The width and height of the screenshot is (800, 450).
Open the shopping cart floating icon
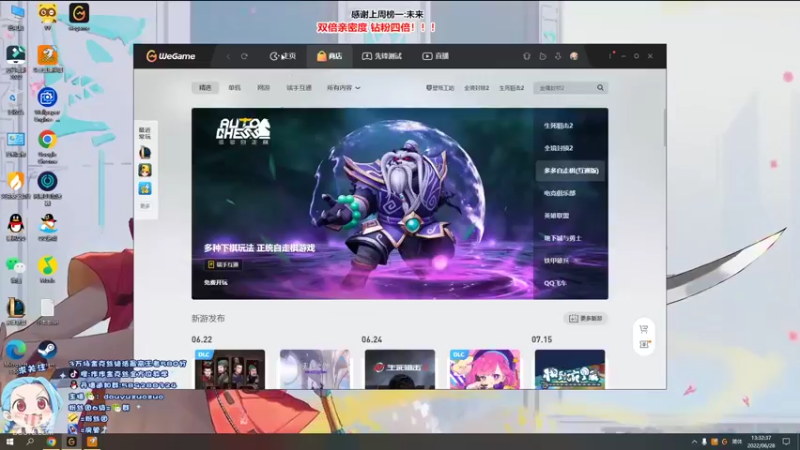pos(644,329)
